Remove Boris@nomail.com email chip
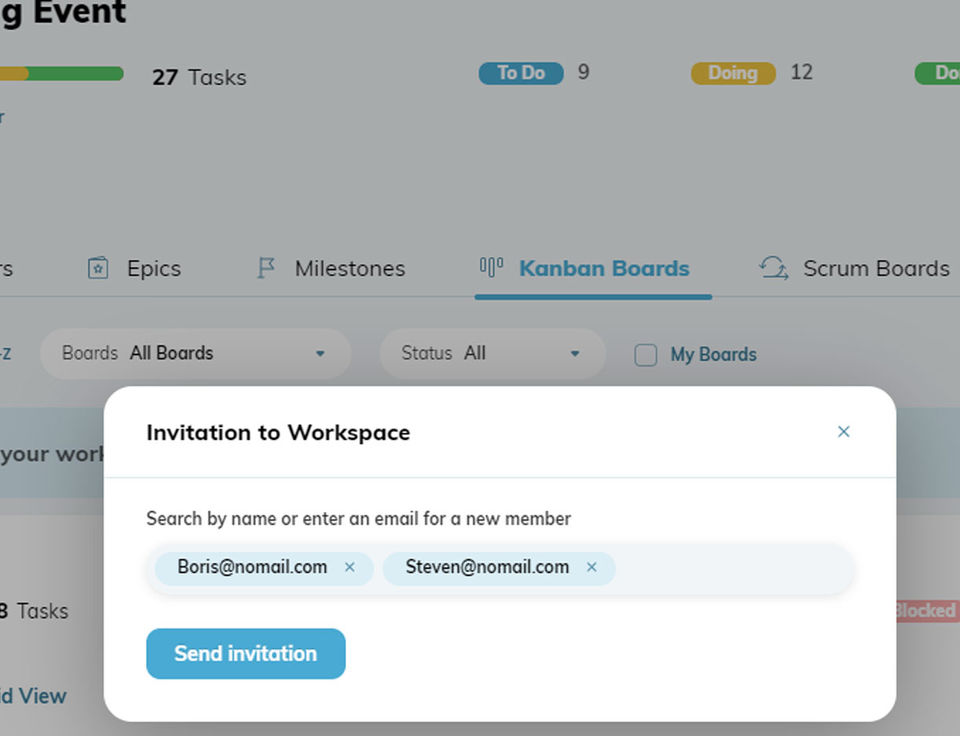The width and height of the screenshot is (960, 736). tap(350, 567)
